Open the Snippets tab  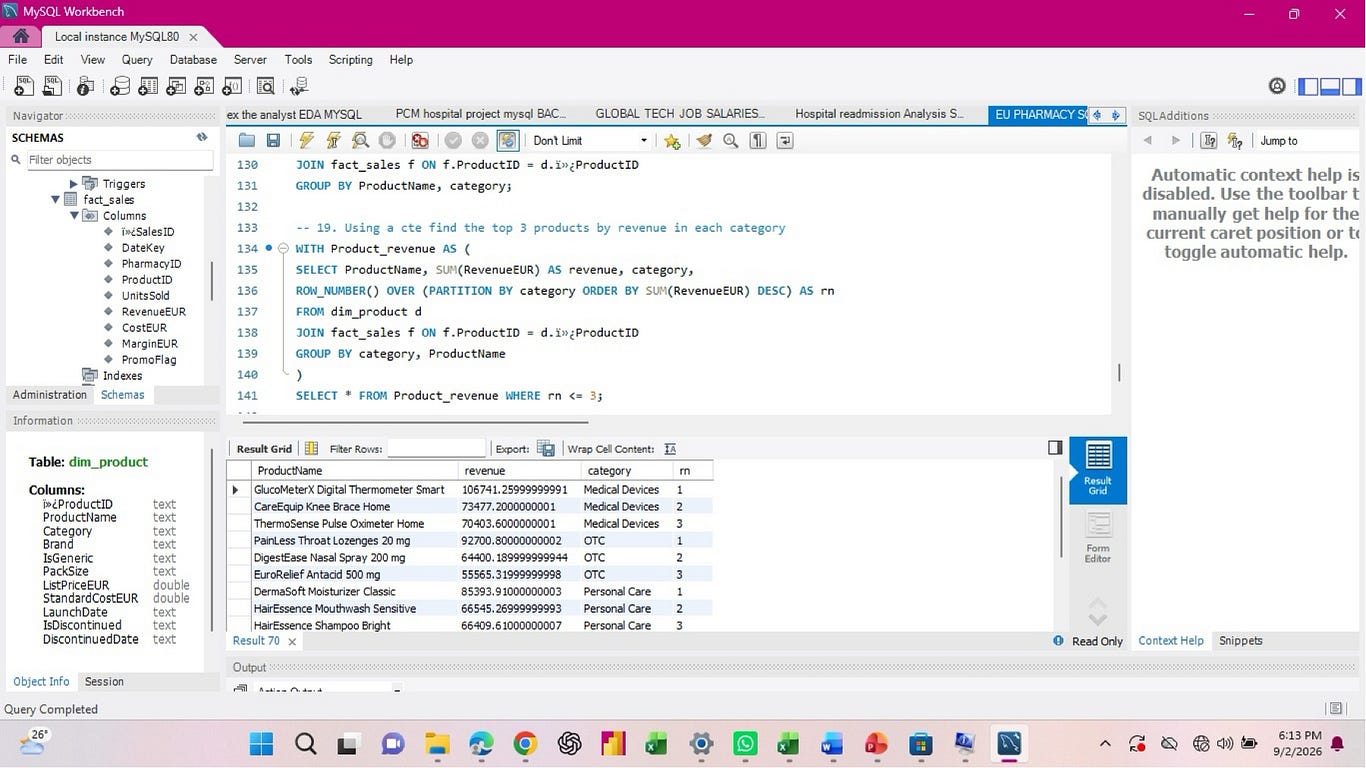1241,641
